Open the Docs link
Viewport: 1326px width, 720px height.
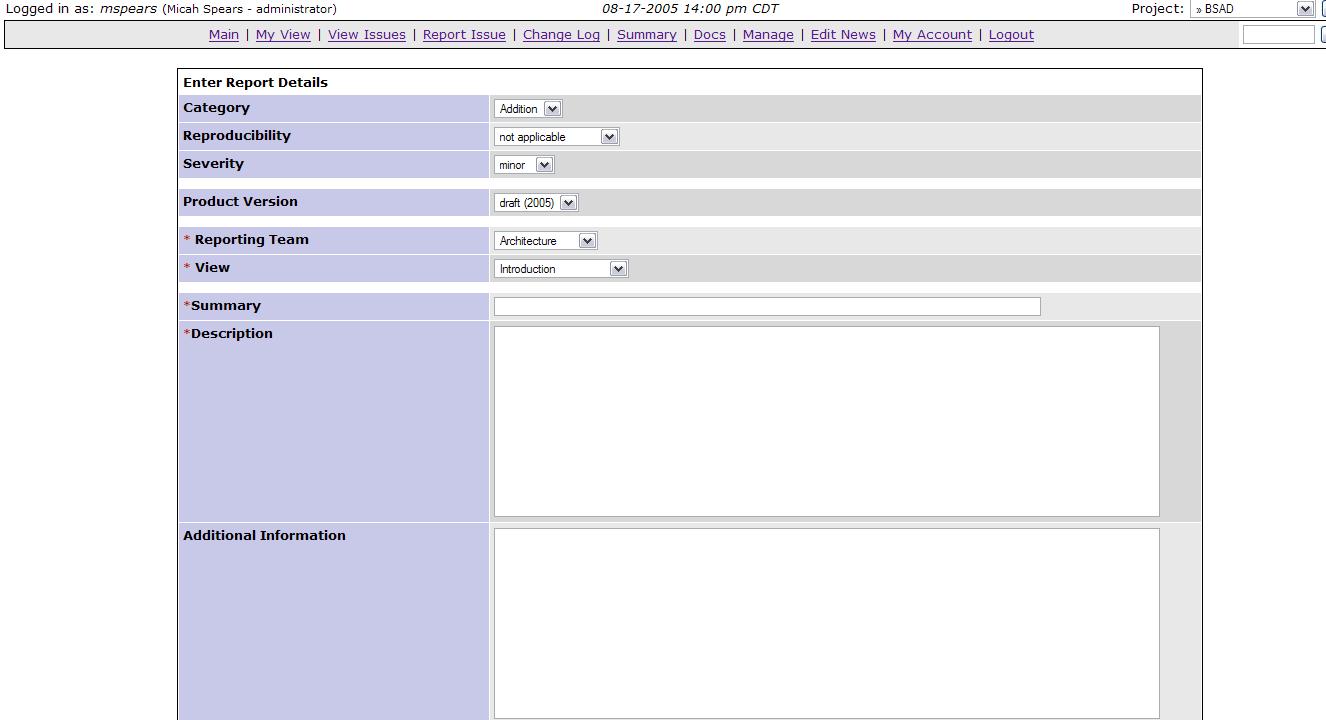pyautogui.click(x=709, y=35)
